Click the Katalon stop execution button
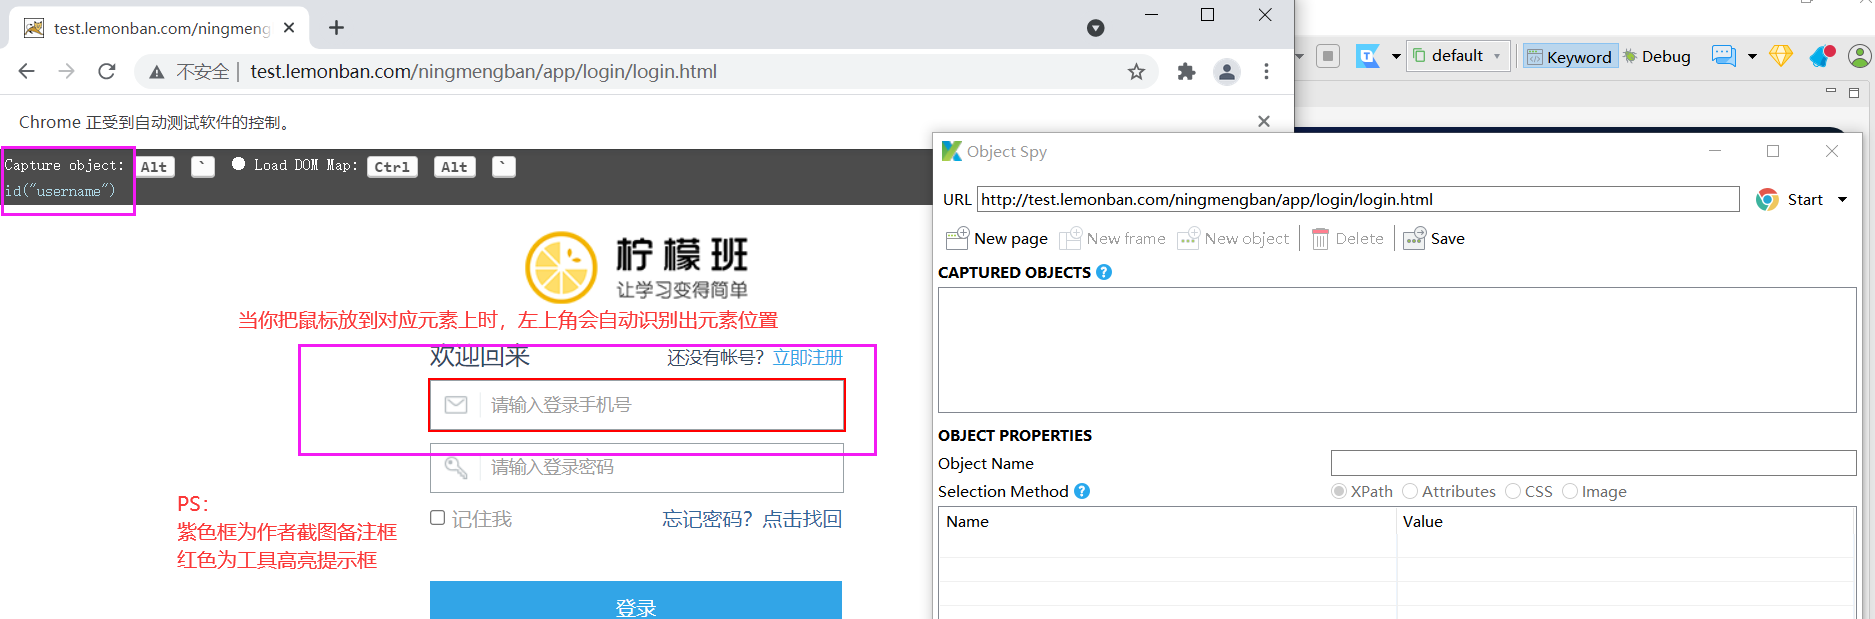The height and width of the screenshot is (619, 1875). point(1328,56)
